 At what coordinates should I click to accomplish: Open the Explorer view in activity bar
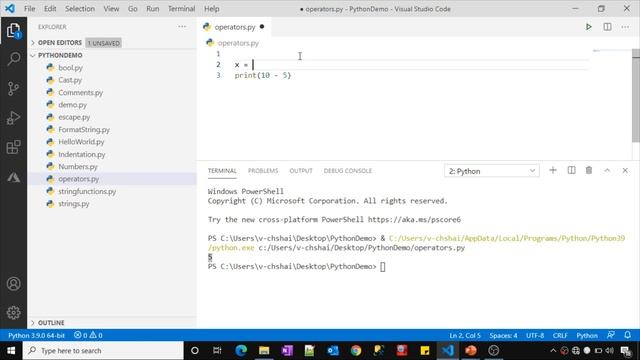[x=13, y=31]
